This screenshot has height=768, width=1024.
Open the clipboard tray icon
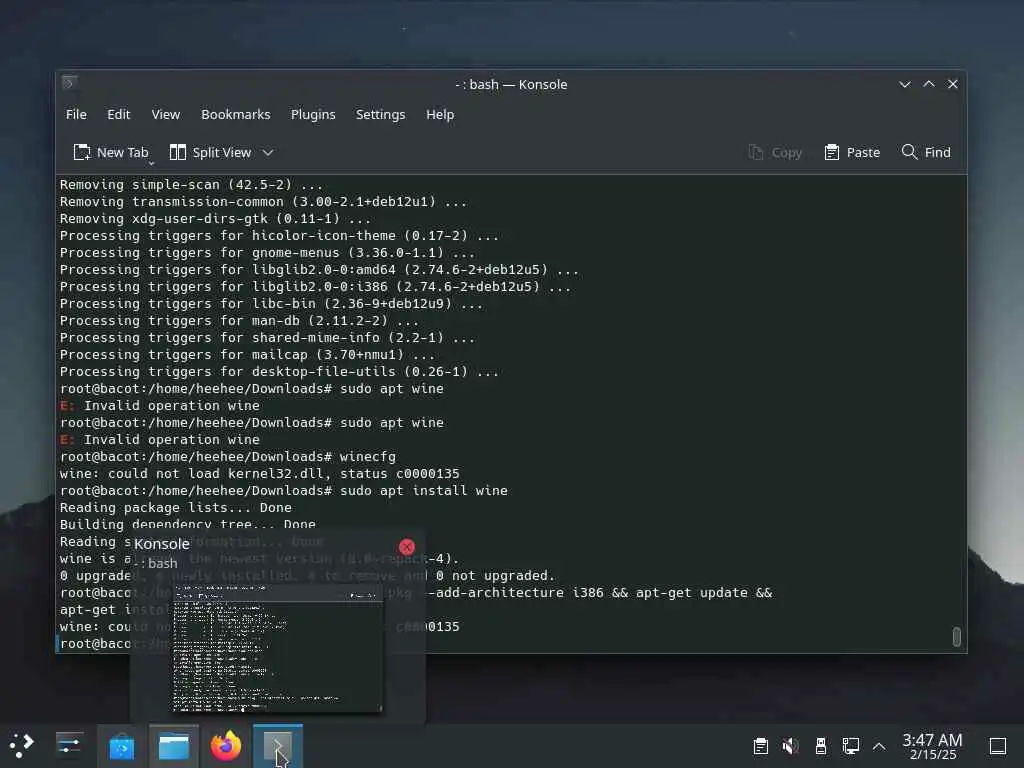pos(761,746)
